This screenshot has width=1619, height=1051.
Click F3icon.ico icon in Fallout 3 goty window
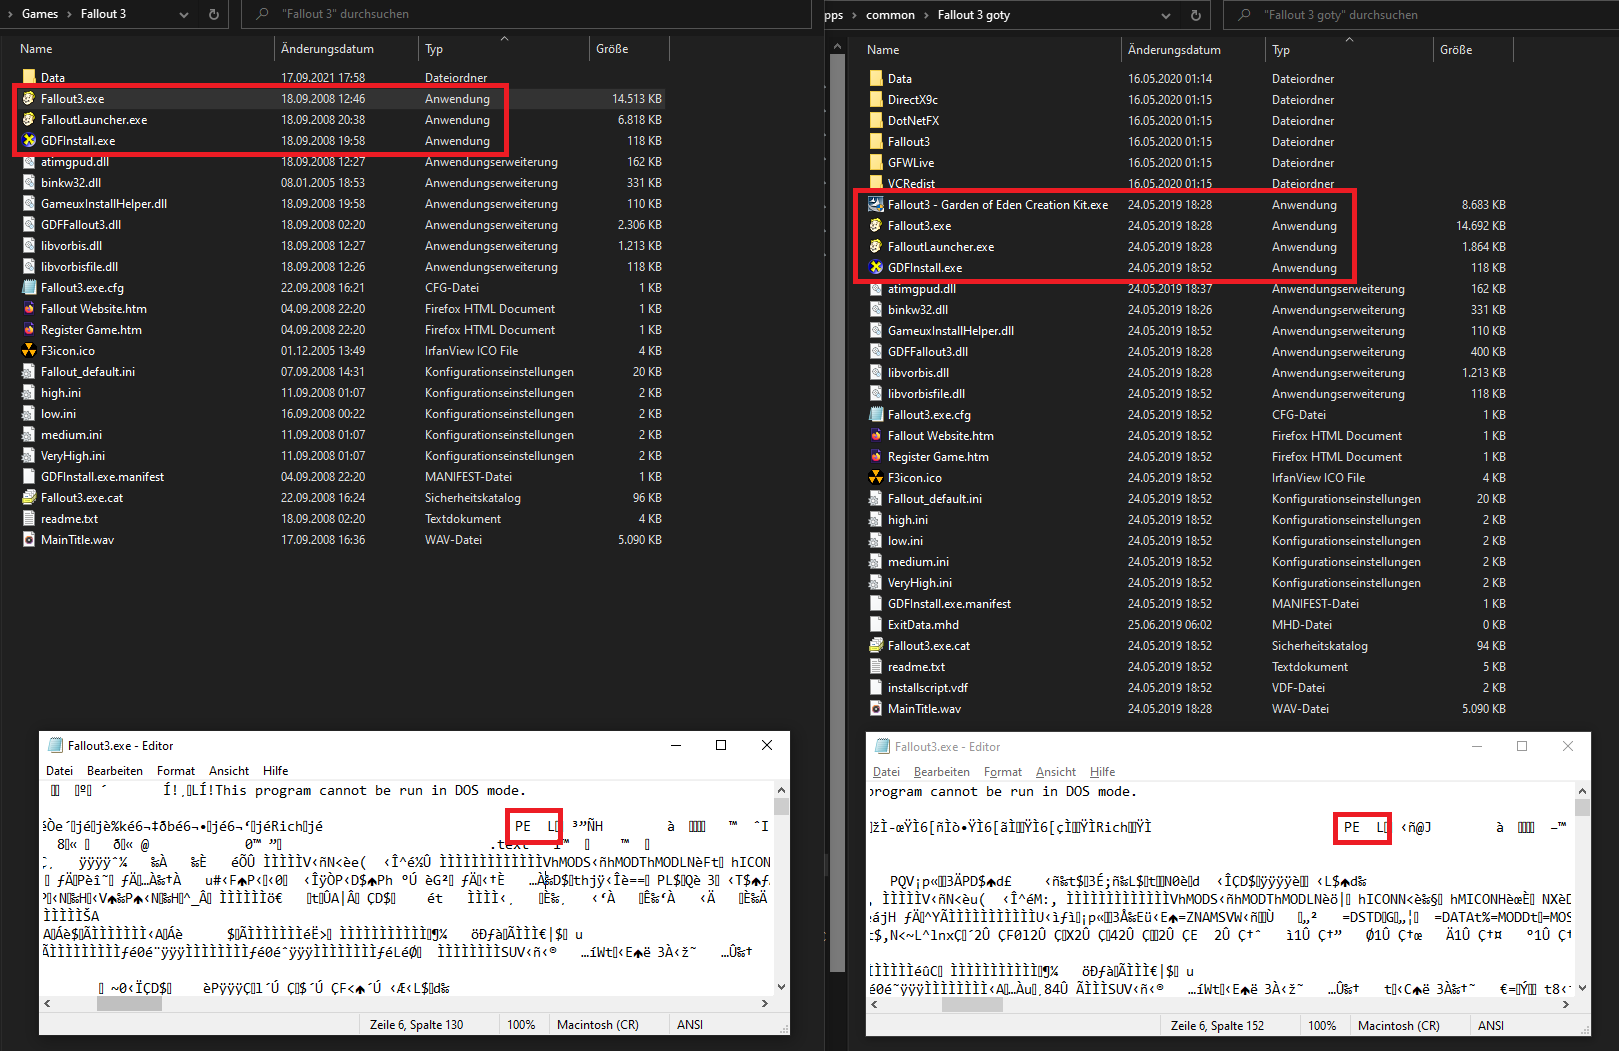coord(876,477)
